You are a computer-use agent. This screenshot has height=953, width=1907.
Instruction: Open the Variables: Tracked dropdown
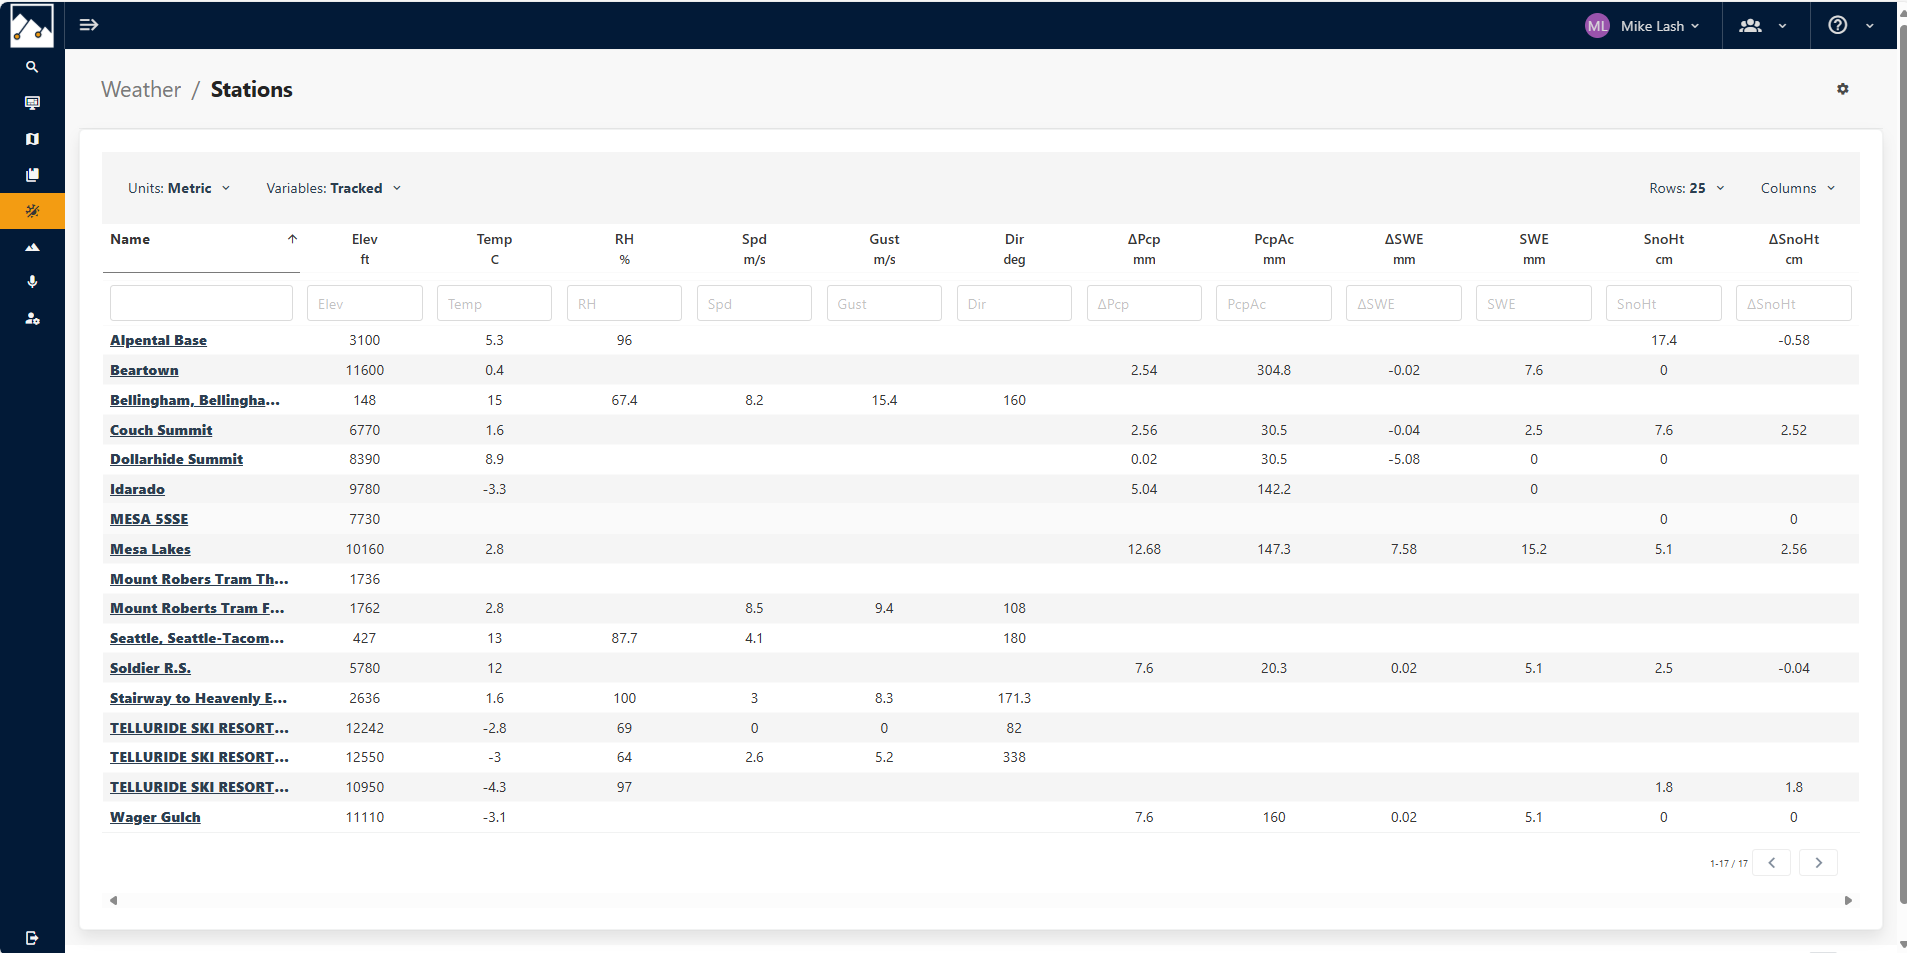(334, 188)
